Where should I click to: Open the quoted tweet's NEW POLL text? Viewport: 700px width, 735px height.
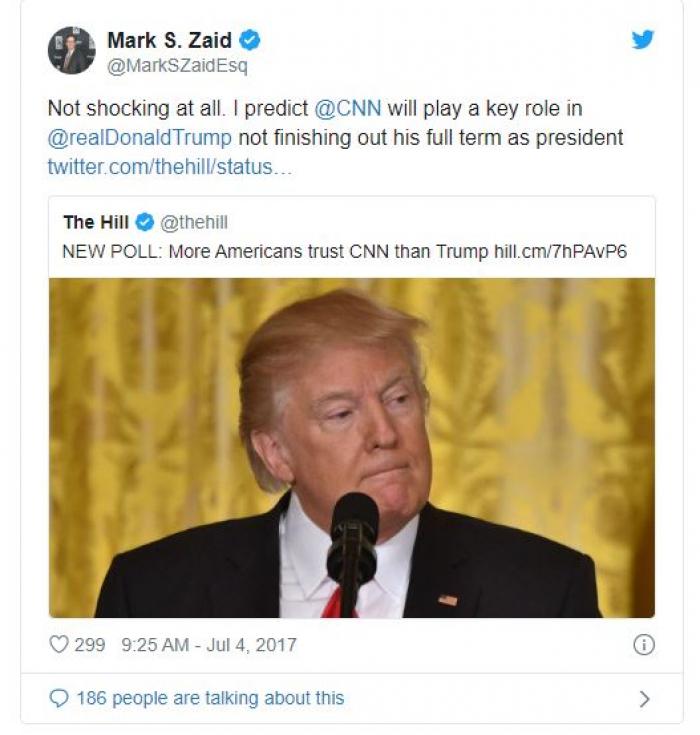click(x=345, y=252)
